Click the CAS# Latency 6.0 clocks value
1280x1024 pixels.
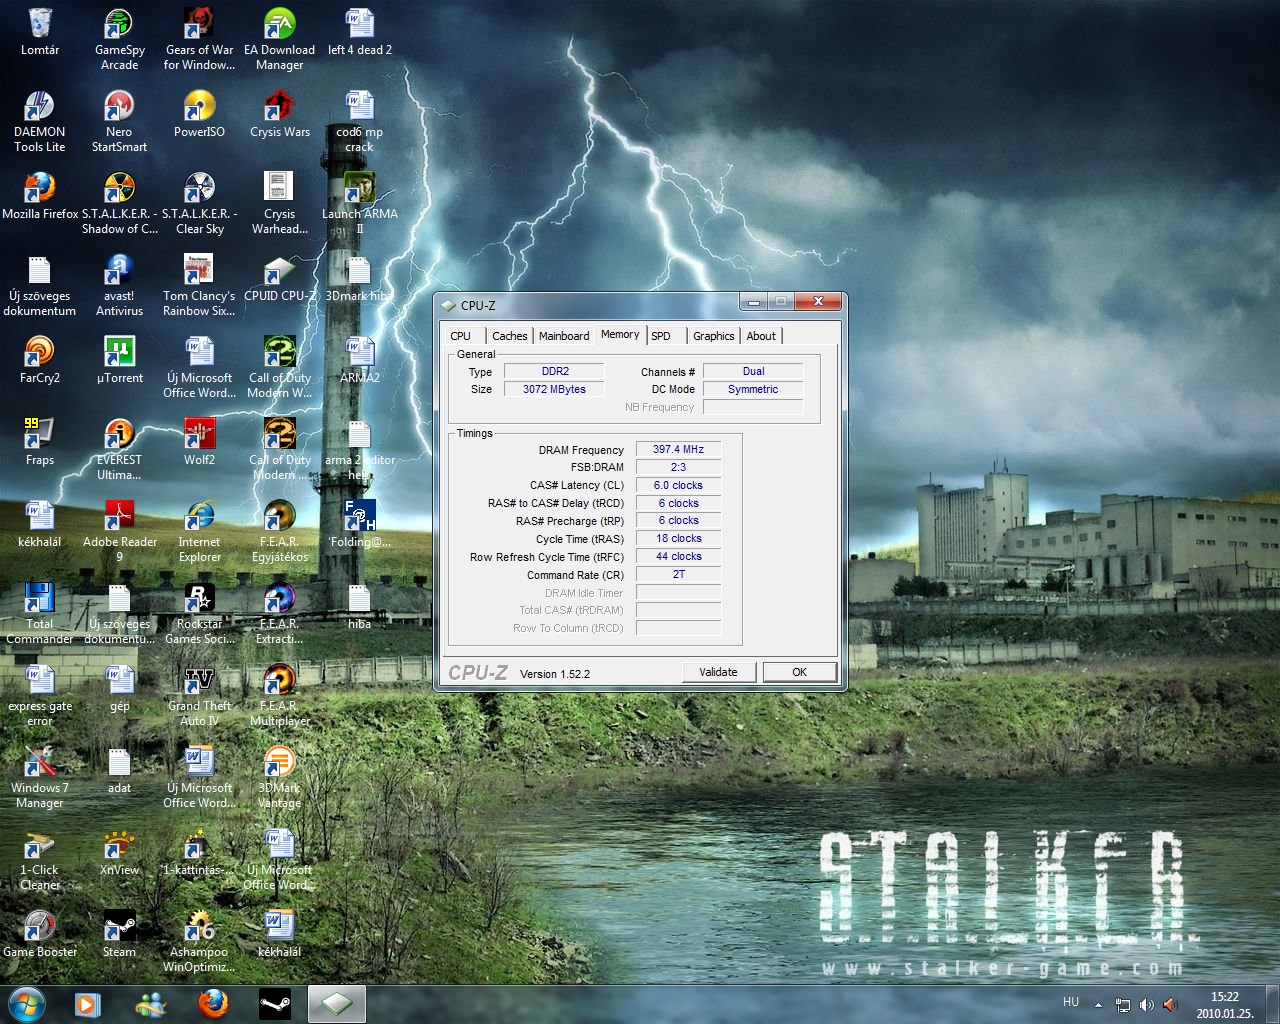(x=678, y=485)
